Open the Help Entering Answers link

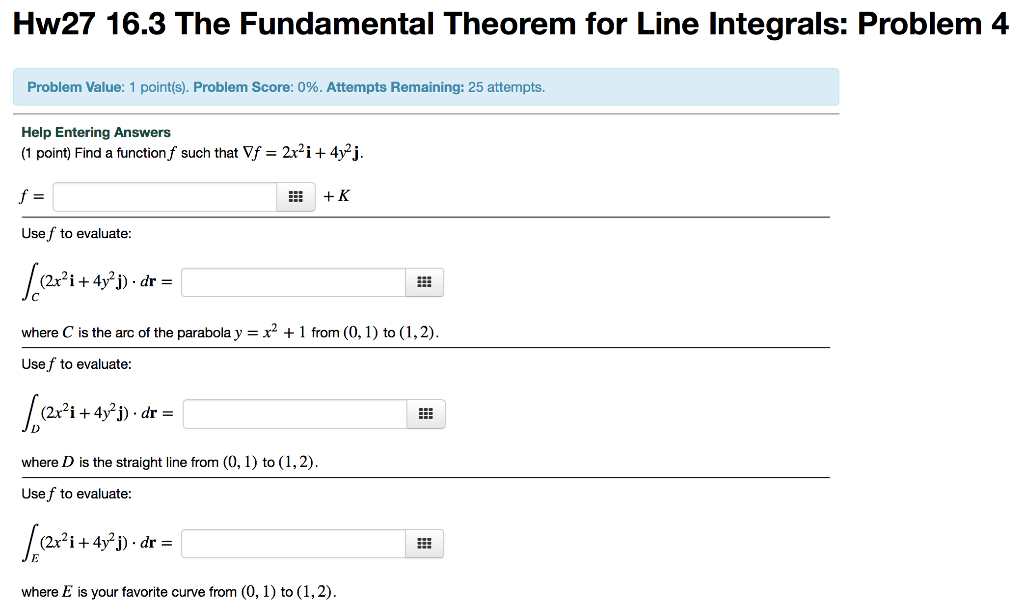click(95, 131)
